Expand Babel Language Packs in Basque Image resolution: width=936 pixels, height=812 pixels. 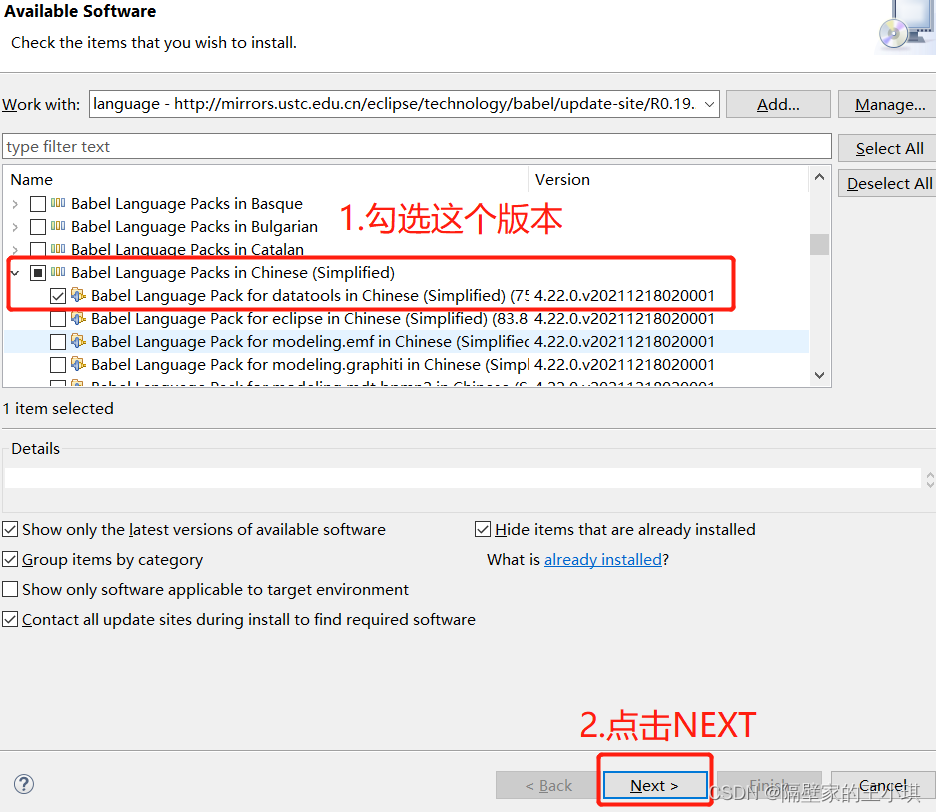(15, 204)
